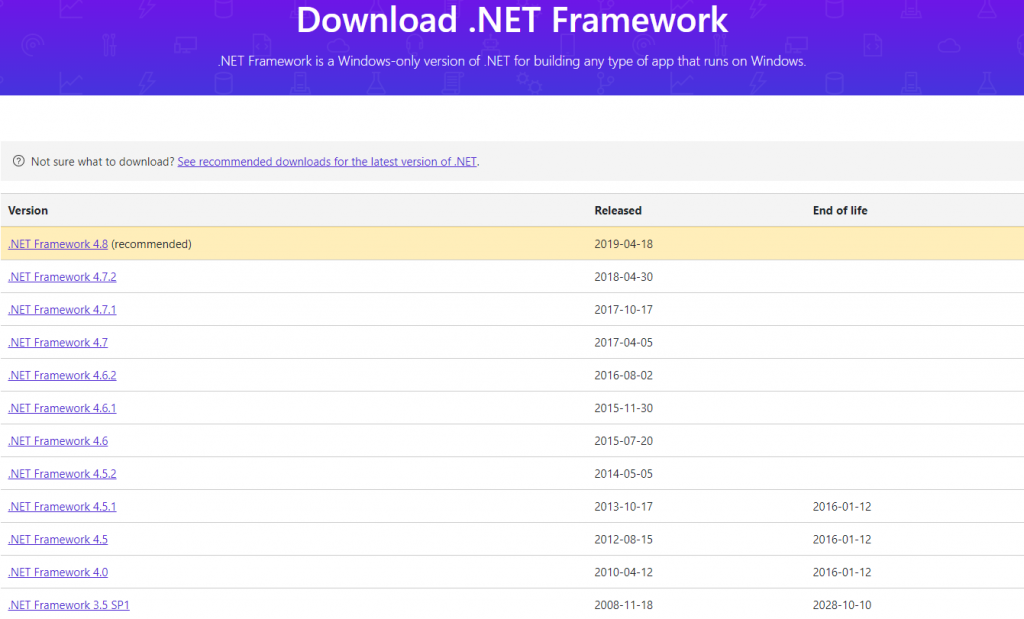Click the Download .NET Framework heading
The image size is (1024, 619).
512,20
